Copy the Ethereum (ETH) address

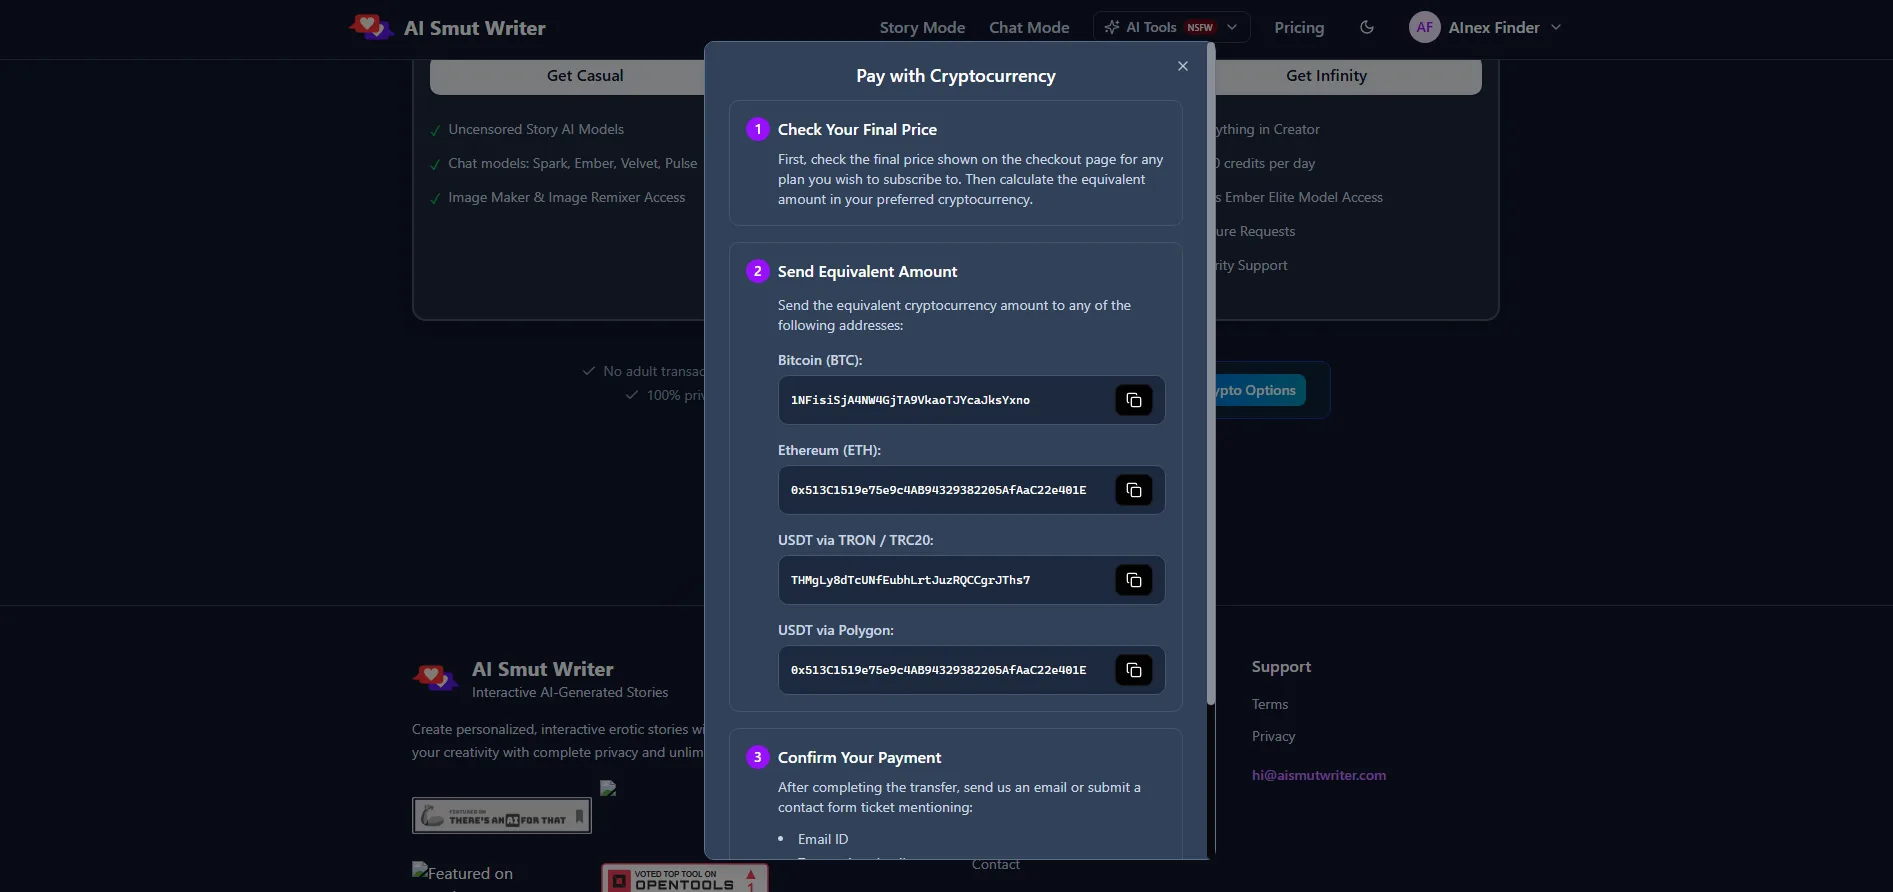1133,490
